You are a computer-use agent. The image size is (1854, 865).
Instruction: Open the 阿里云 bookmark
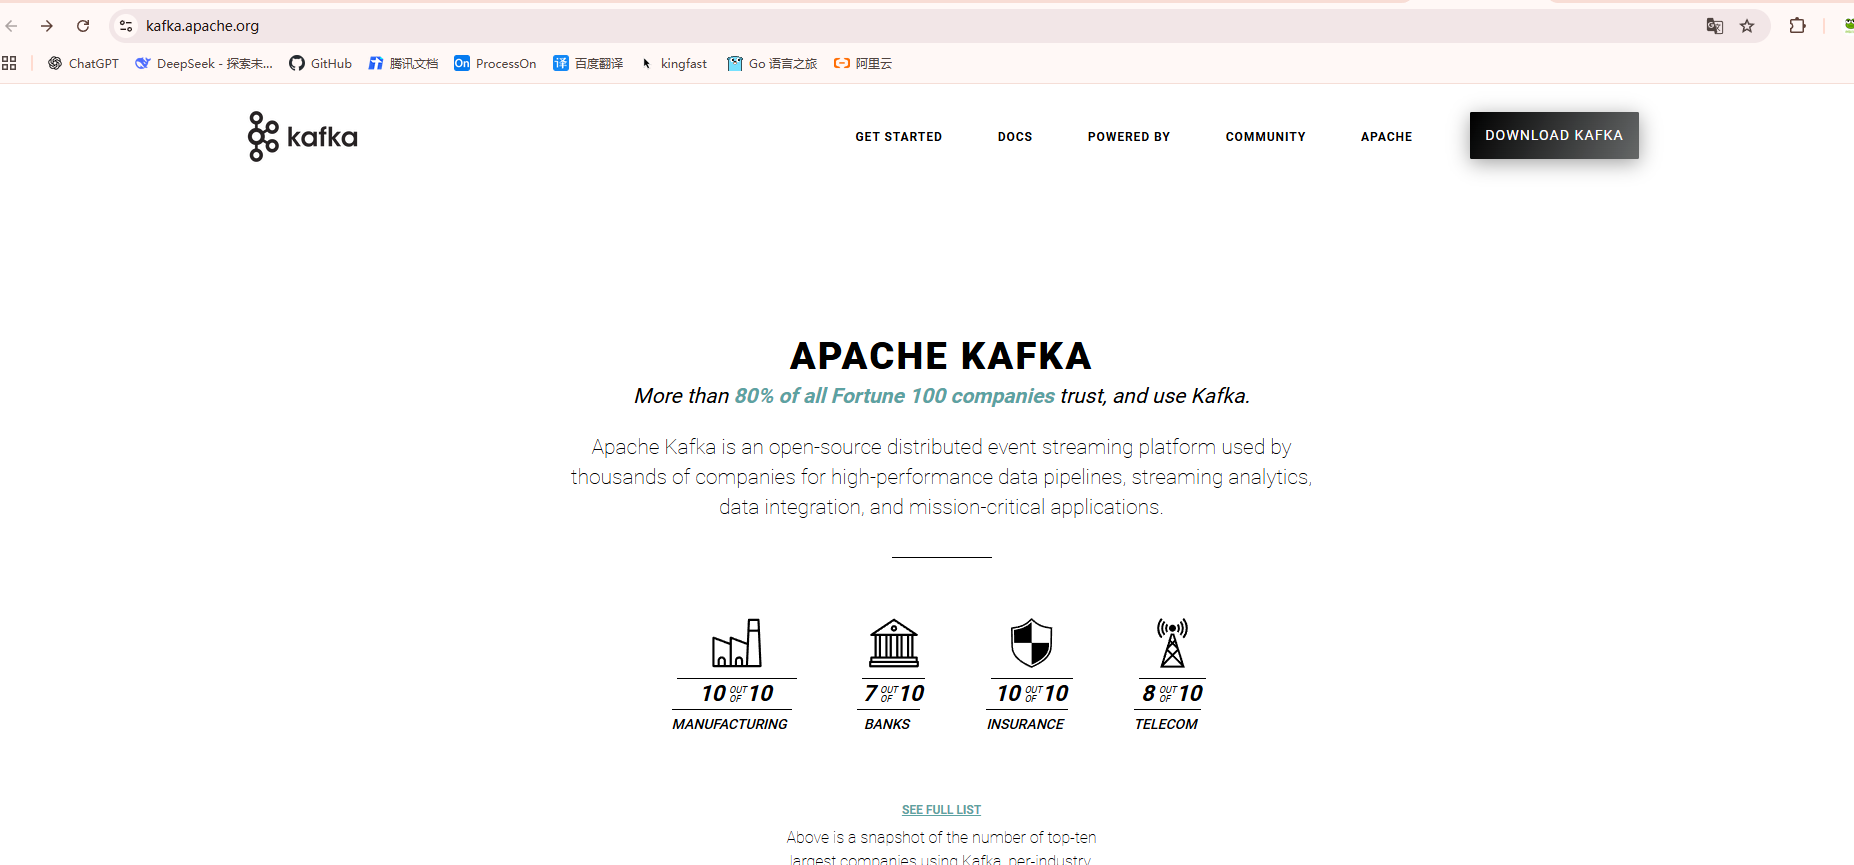(863, 63)
